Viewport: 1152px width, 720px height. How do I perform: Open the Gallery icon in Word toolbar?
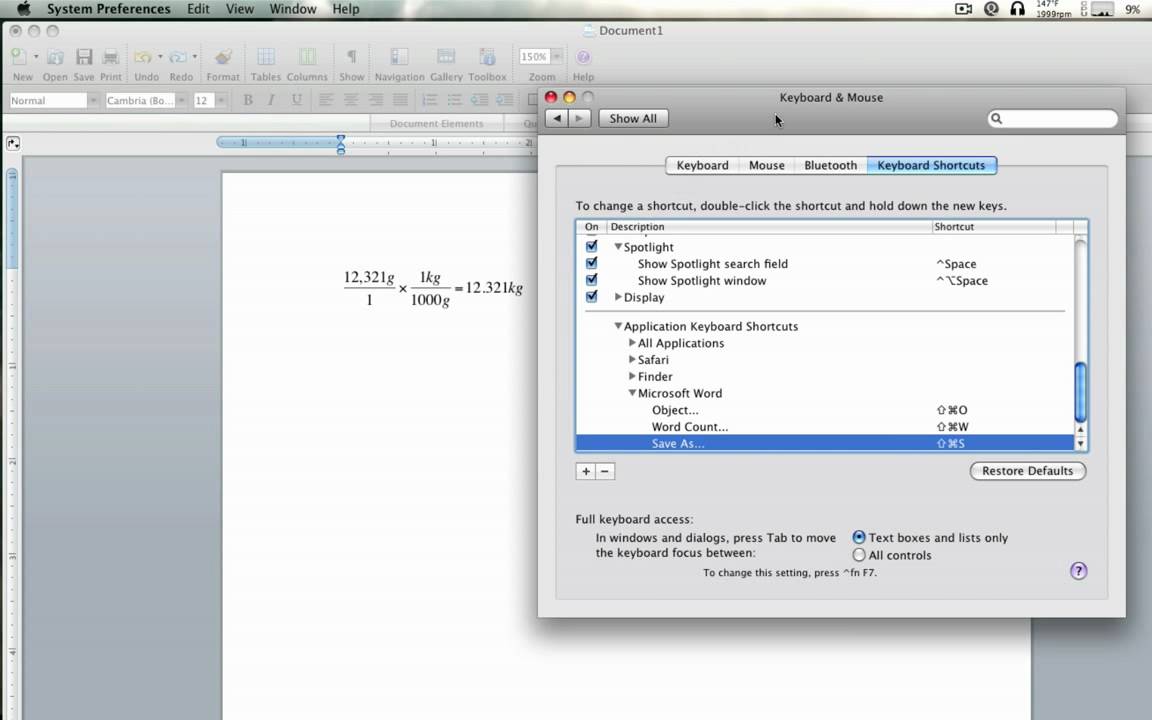tap(446, 57)
